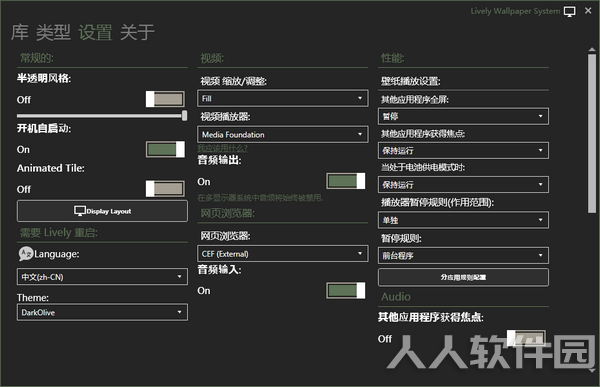Click the Audio section heading
The height and width of the screenshot is (387, 600).
pos(396,297)
